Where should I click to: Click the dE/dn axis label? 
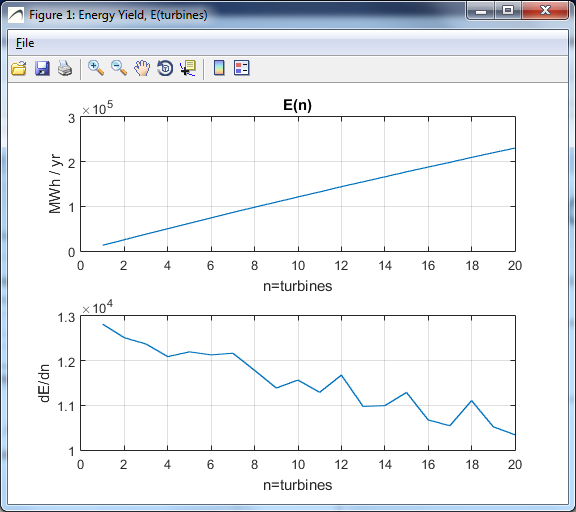tap(44, 383)
